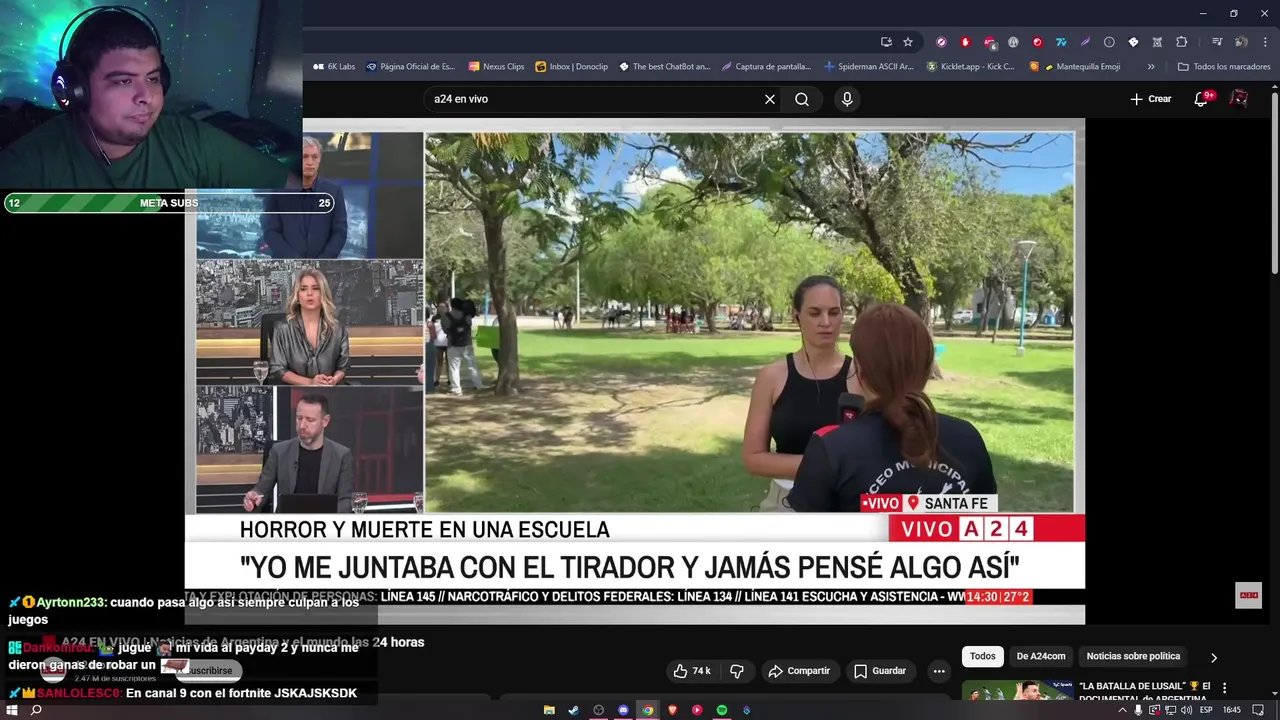Click the microphone tray icon
The image size is (1280, 720).
(1138, 710)
